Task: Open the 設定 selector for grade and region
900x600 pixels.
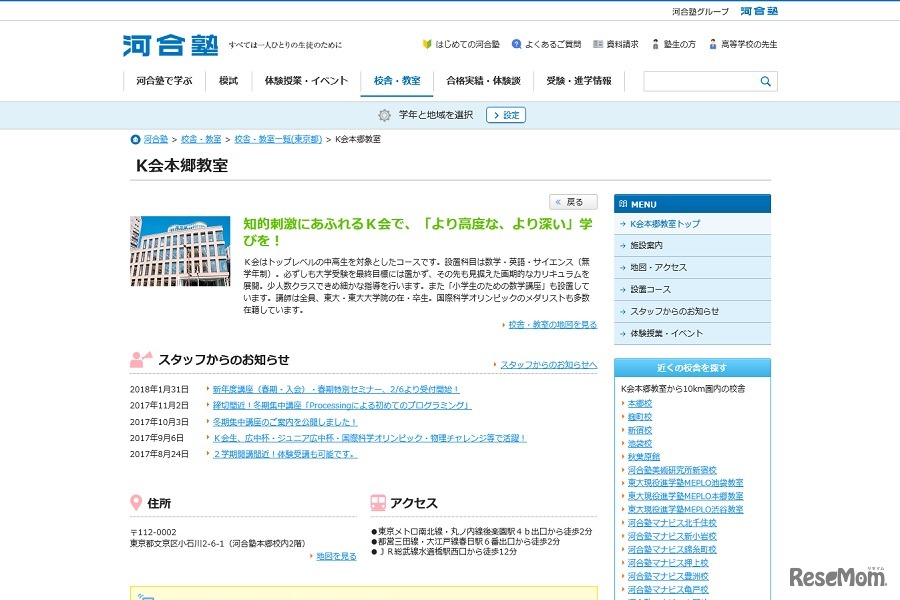Action: click(x=506, y=115)
